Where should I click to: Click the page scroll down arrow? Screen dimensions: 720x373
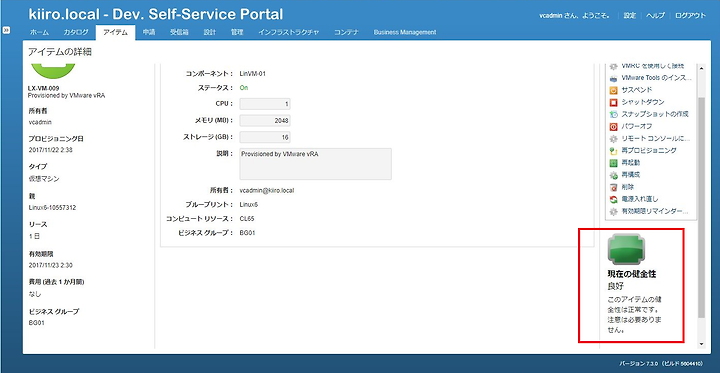coord(701,344)
